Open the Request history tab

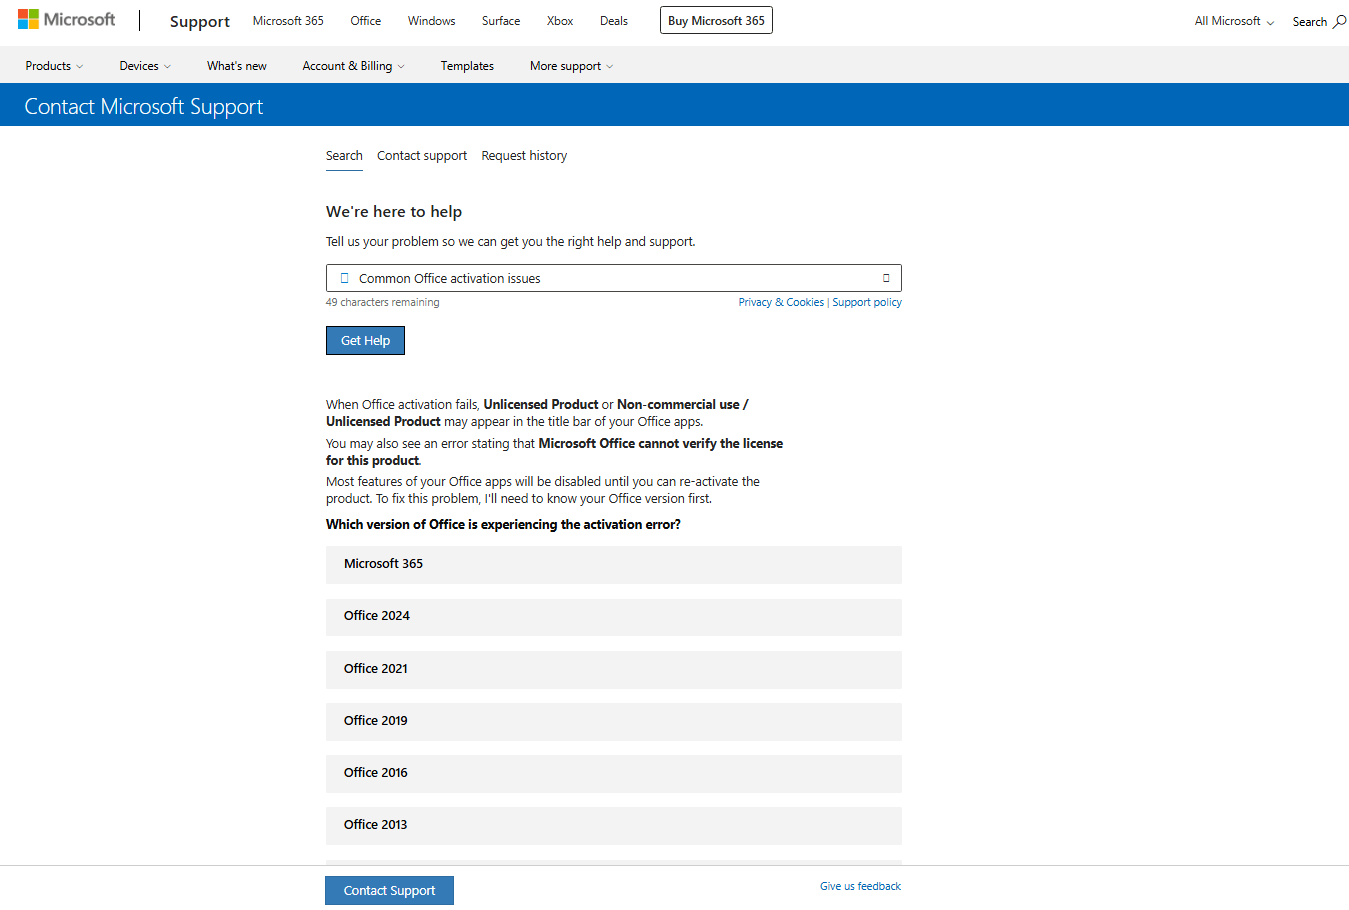coord(524,156)
